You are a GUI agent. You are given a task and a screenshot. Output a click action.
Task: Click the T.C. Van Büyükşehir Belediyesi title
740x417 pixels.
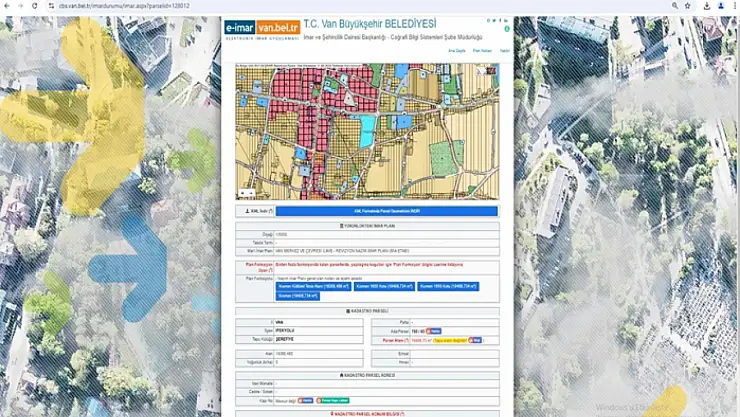370,24
